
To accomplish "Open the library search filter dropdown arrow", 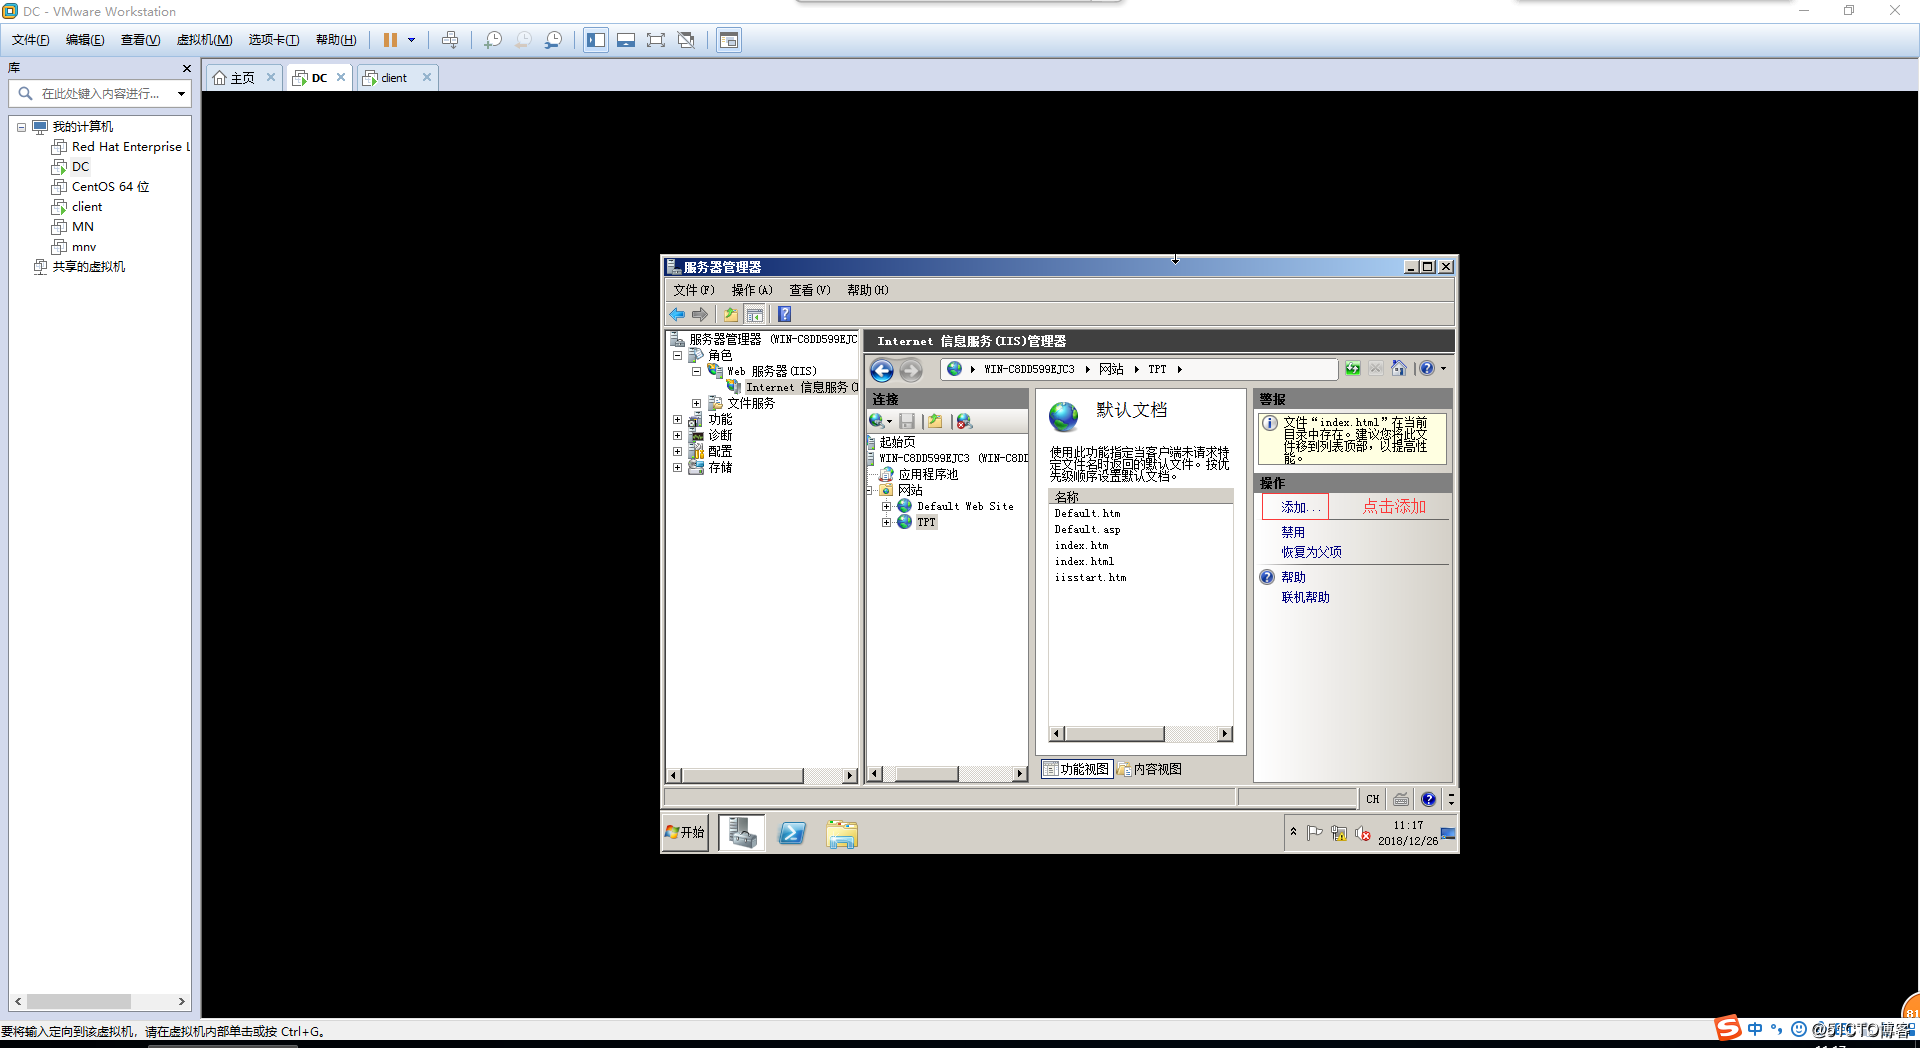I will click(x=181, y=94).
